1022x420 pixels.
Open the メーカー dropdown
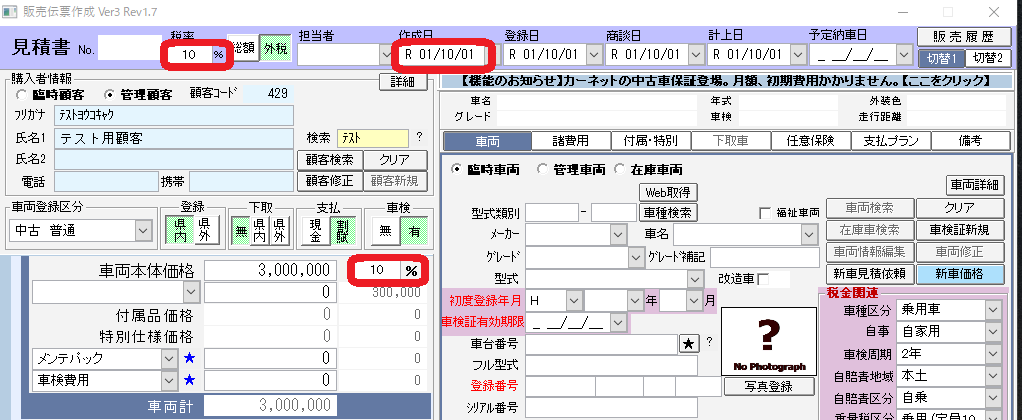(x=618, y=234)
